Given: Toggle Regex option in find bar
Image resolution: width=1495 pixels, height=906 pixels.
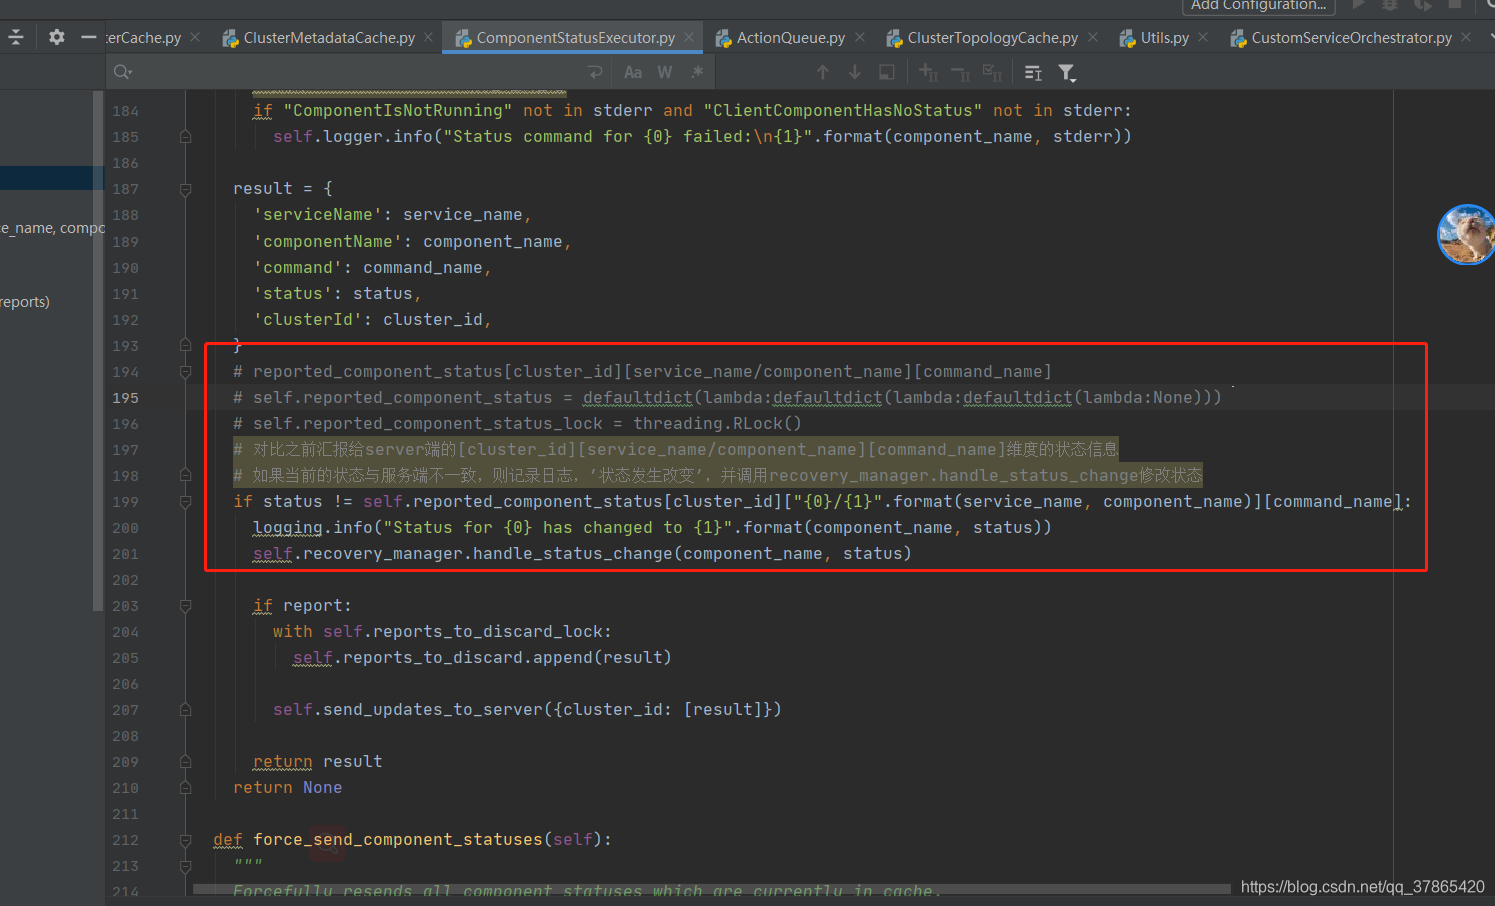Looking at the screenshot, I should [697, 72].
